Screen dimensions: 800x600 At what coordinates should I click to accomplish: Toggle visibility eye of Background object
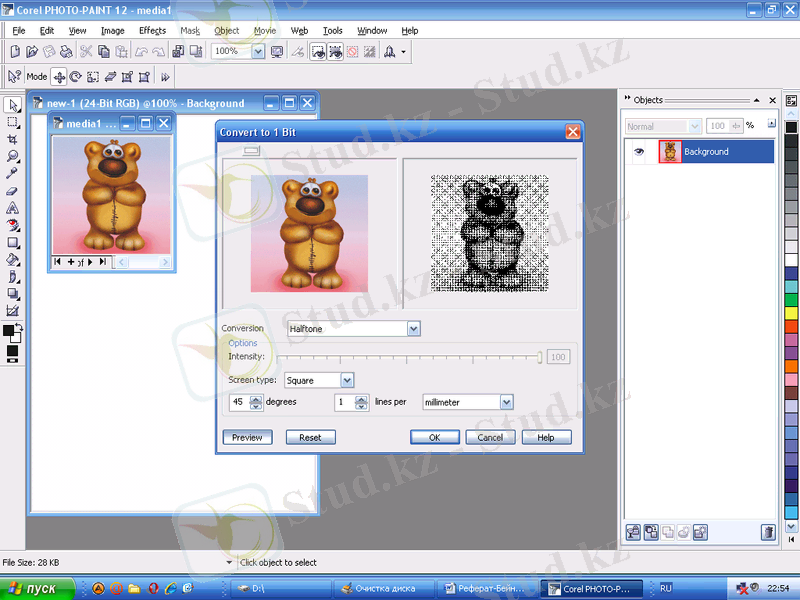point(639,152)
